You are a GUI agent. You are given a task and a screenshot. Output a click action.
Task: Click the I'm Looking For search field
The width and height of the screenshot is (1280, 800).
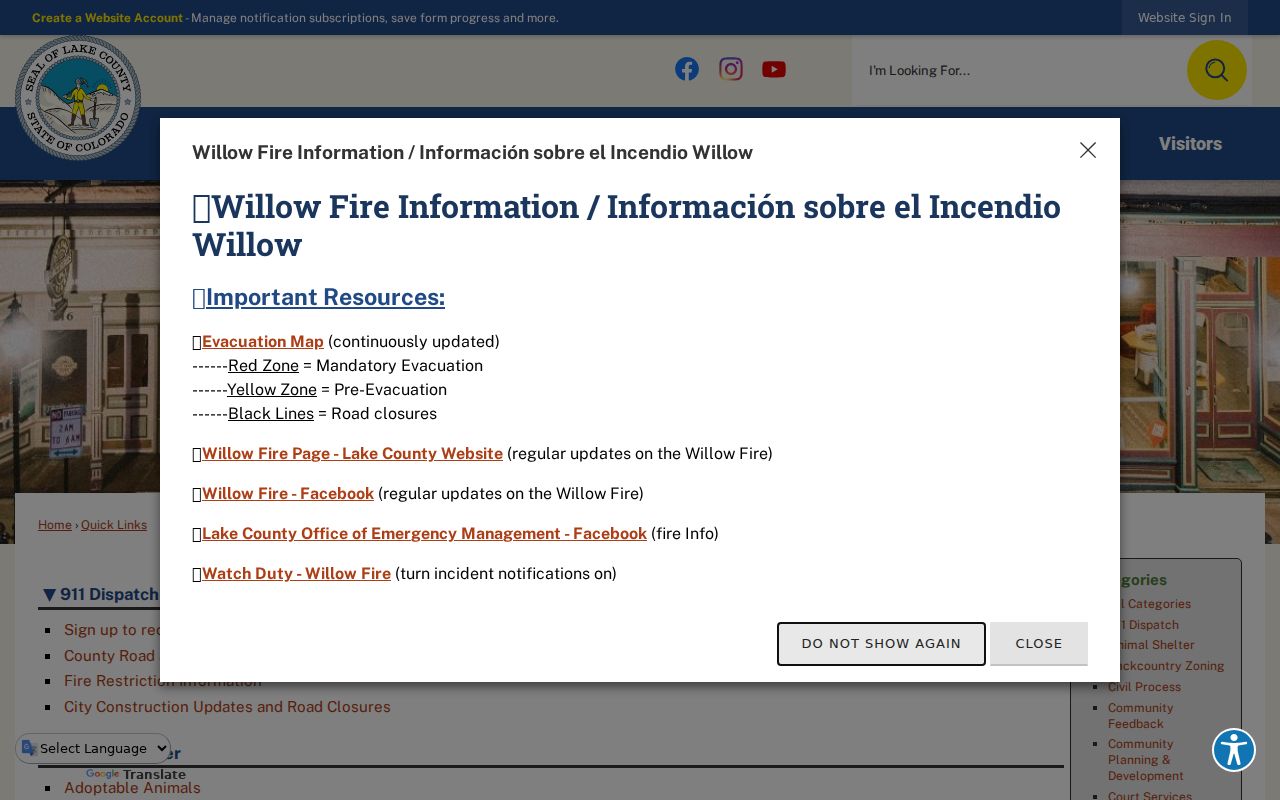pos(1020,70)
